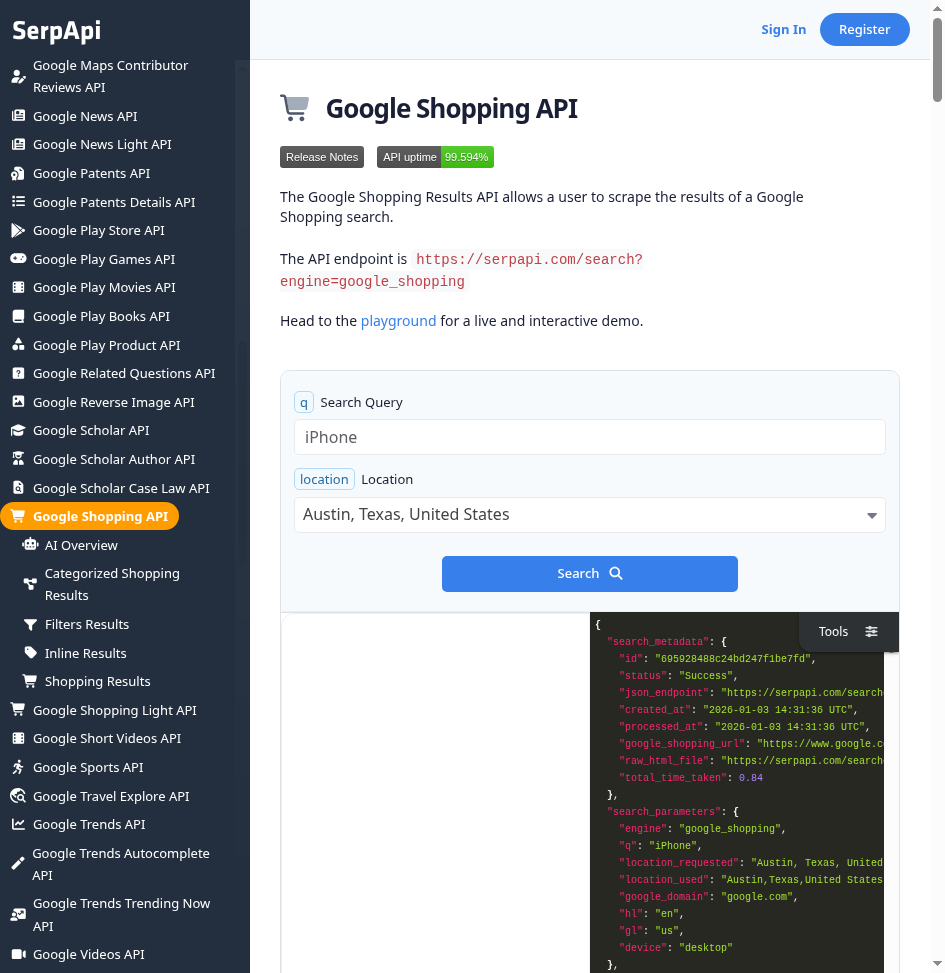Click the Google Reverse Image picture icon
945x973 pixels.
click(19, 401)
